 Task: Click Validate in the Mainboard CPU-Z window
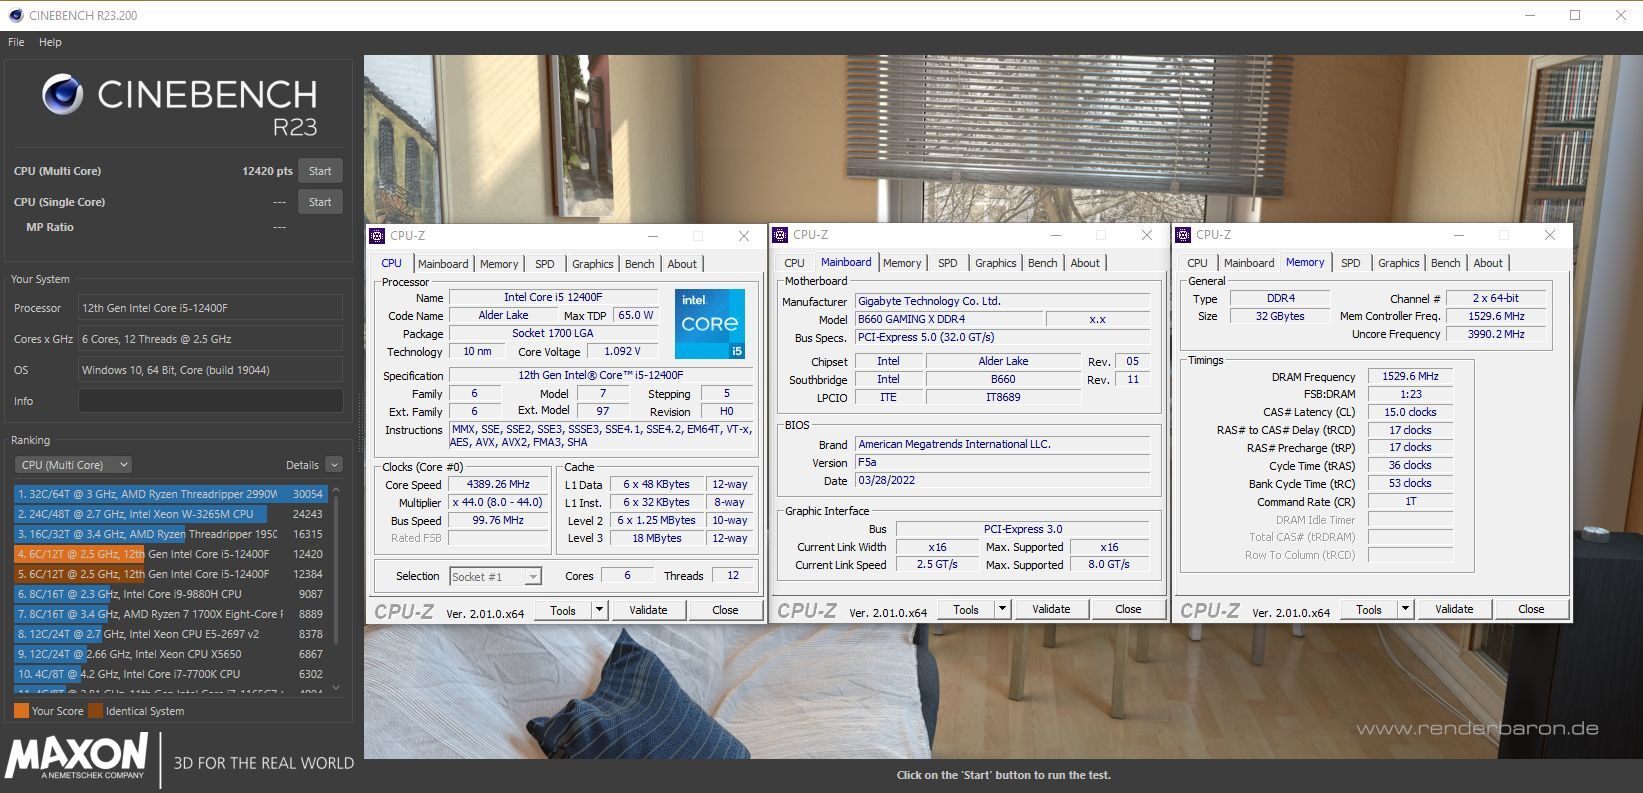(1050, 609)
